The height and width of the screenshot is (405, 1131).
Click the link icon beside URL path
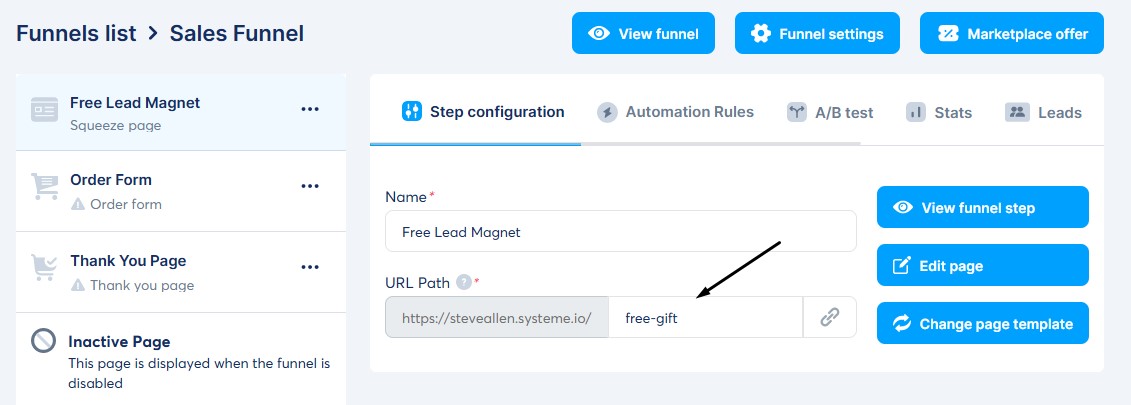pos(829,318)
